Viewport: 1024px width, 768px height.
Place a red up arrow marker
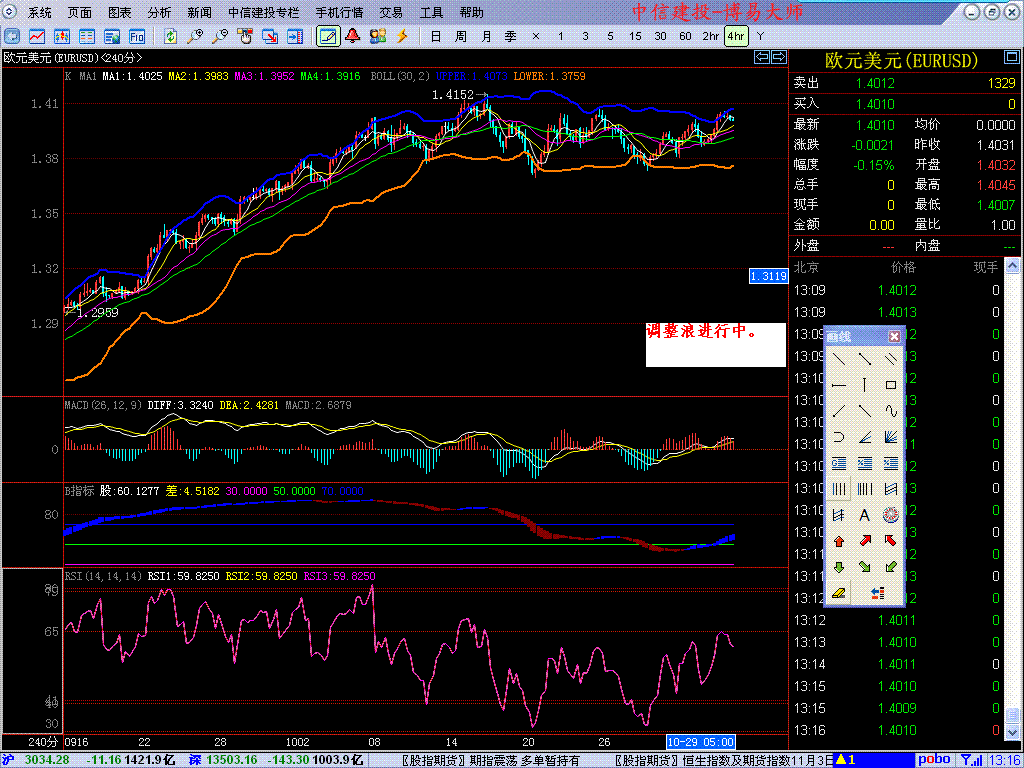pyautogui.click(x=839, y=541)
